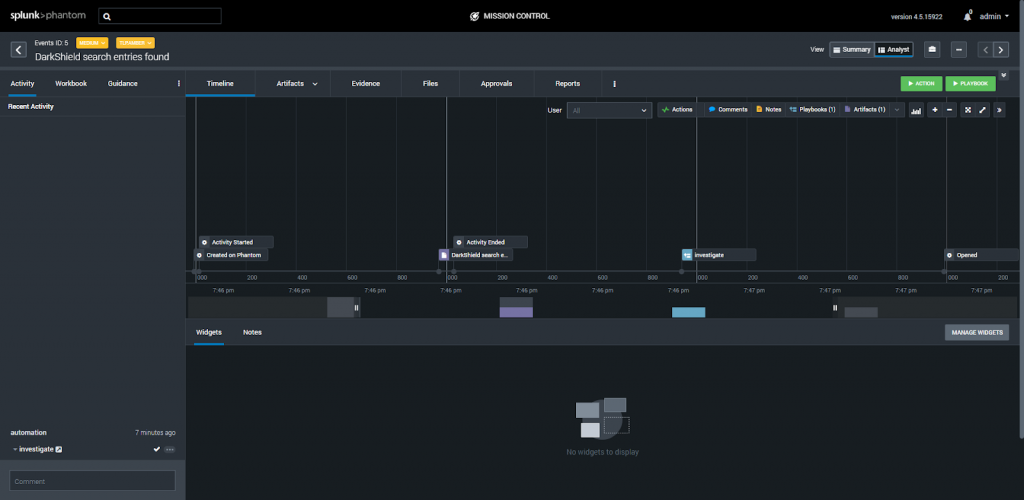Zoom out timeline with minus icon

[x=950, y=110]
